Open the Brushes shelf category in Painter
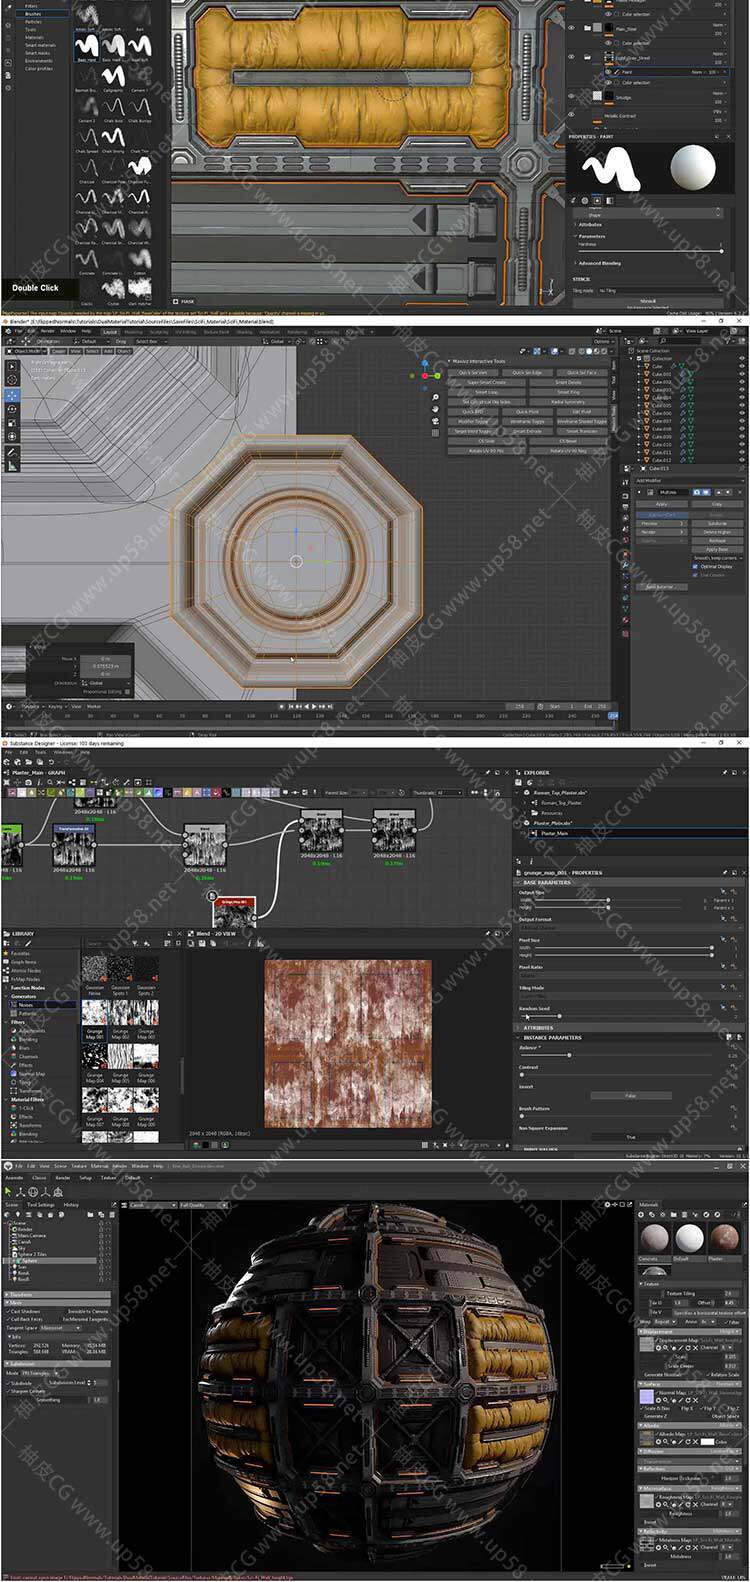The width and height of the screenshot is (750, 1582). pos(33,14)
